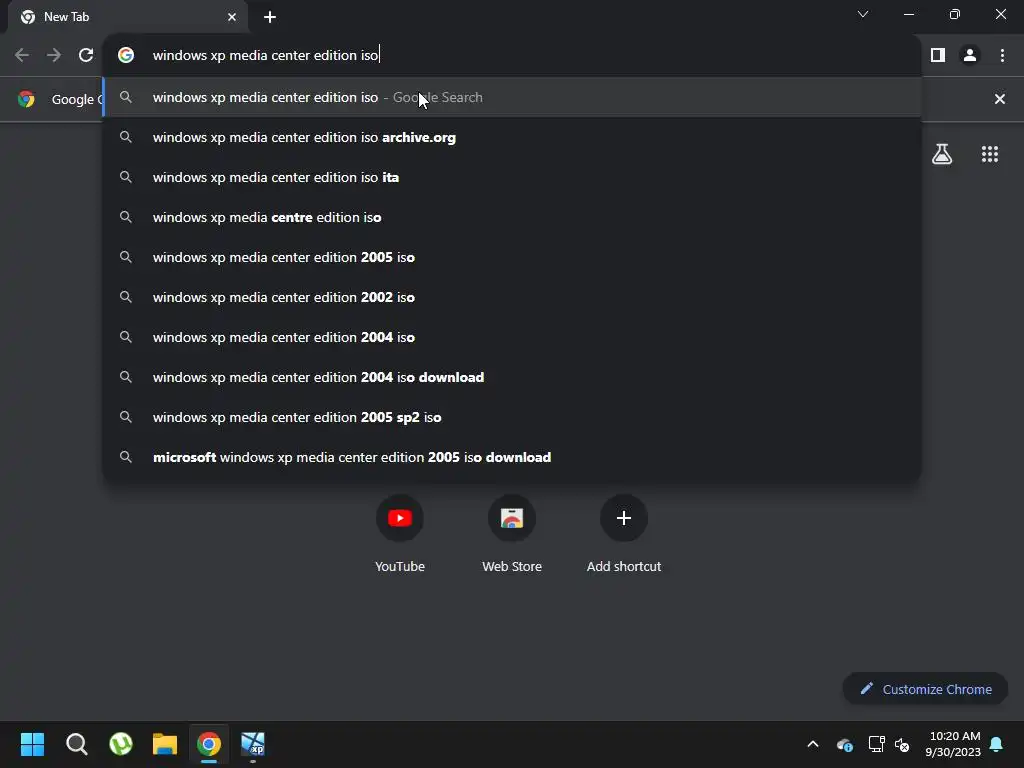This screenshot has height=768, width=1024.
Task: Open File Explorer from the taskbar
Action: click(x=165, y=744)
